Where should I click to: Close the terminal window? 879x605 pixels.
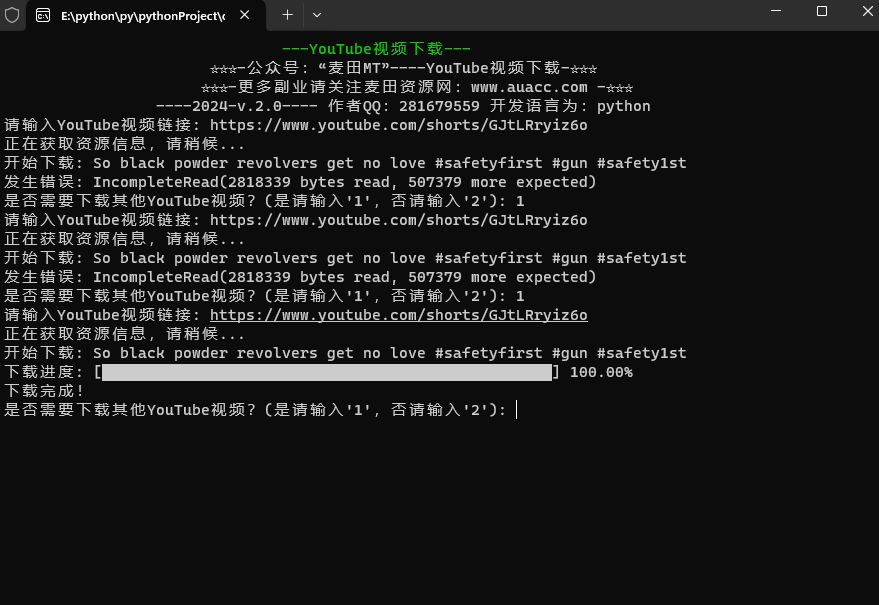tap(867, 11)
